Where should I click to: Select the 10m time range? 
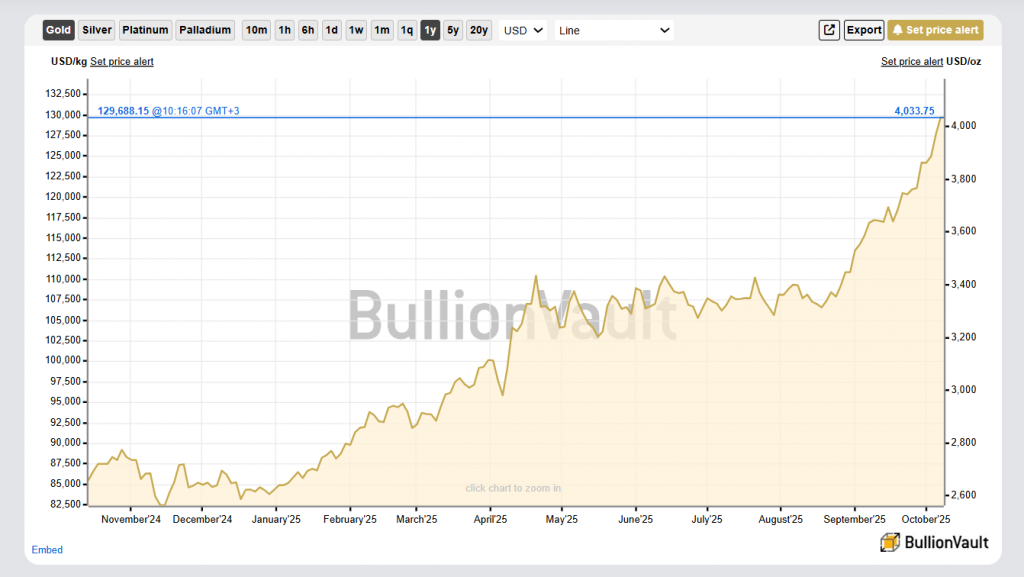256,30
